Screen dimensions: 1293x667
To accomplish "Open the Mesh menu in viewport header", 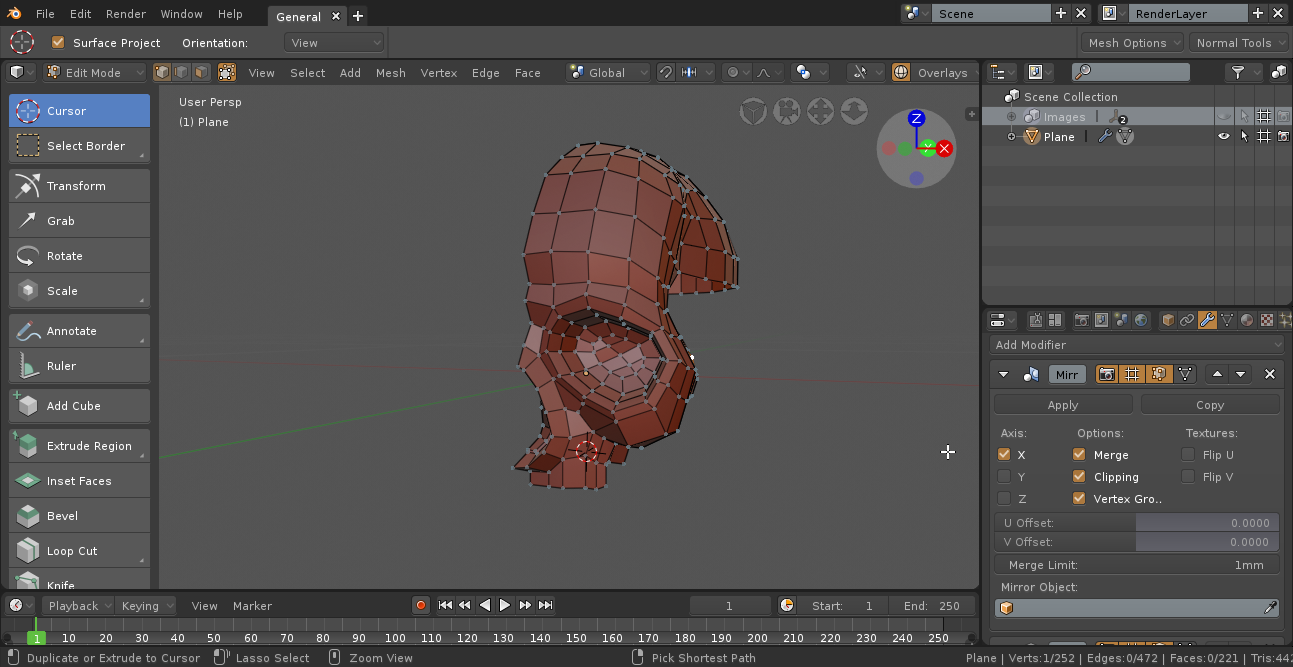I will [390, 73].
